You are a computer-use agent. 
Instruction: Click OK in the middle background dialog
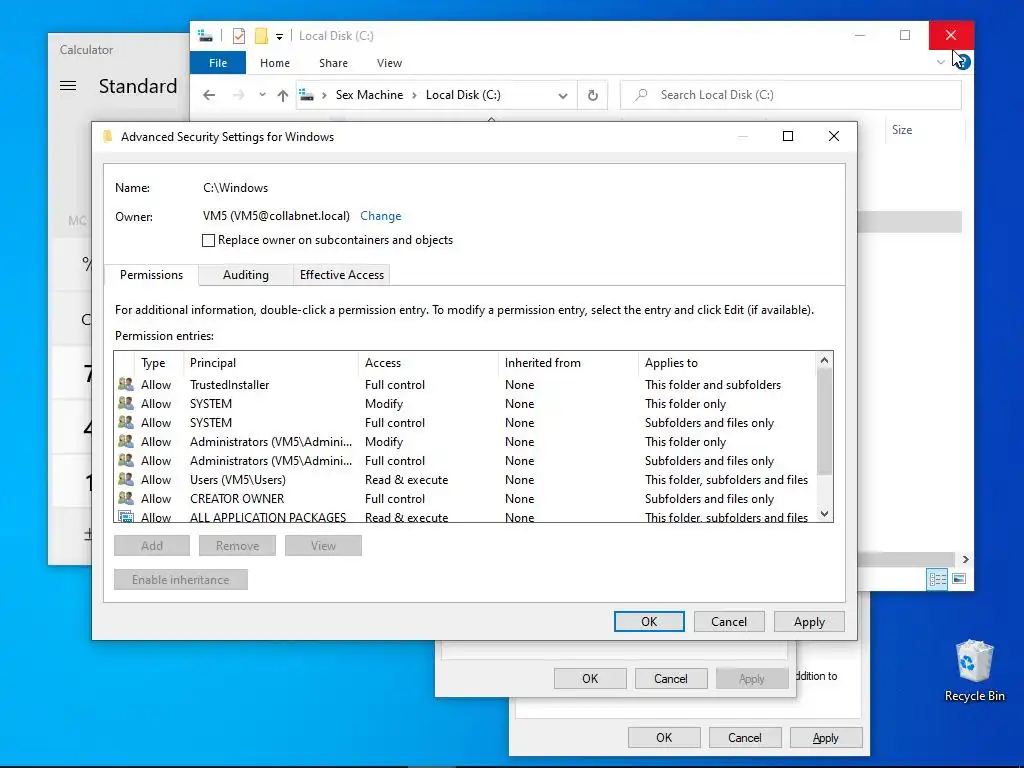[590, 679]
